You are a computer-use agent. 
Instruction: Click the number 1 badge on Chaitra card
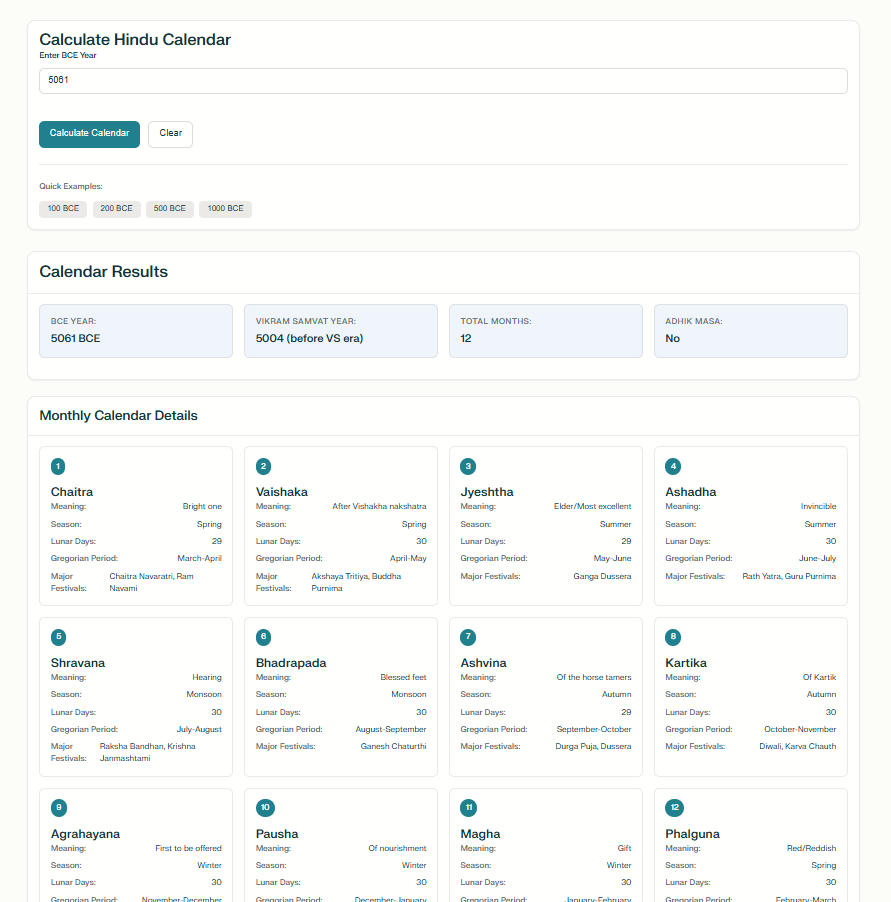tap(58, 466)
